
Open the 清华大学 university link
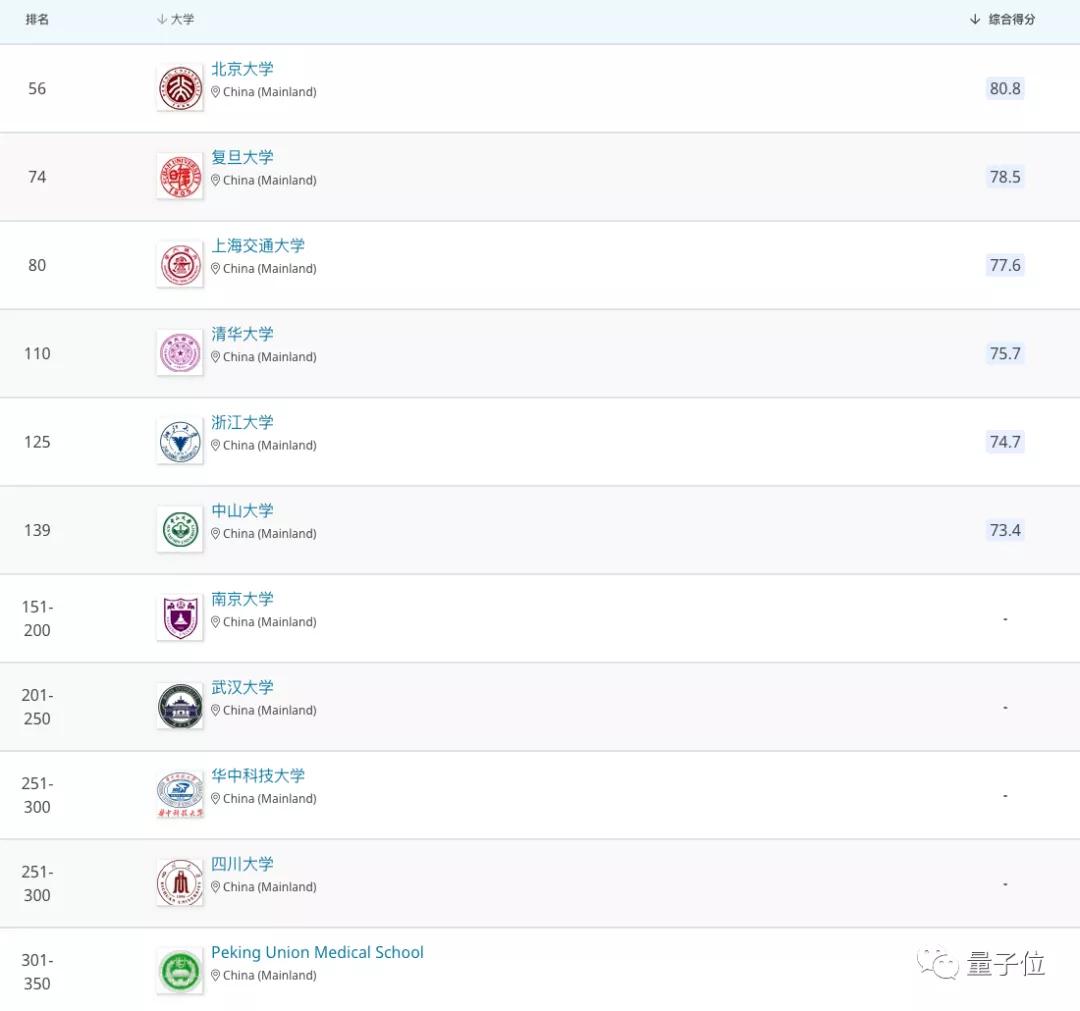click(242, 333)
